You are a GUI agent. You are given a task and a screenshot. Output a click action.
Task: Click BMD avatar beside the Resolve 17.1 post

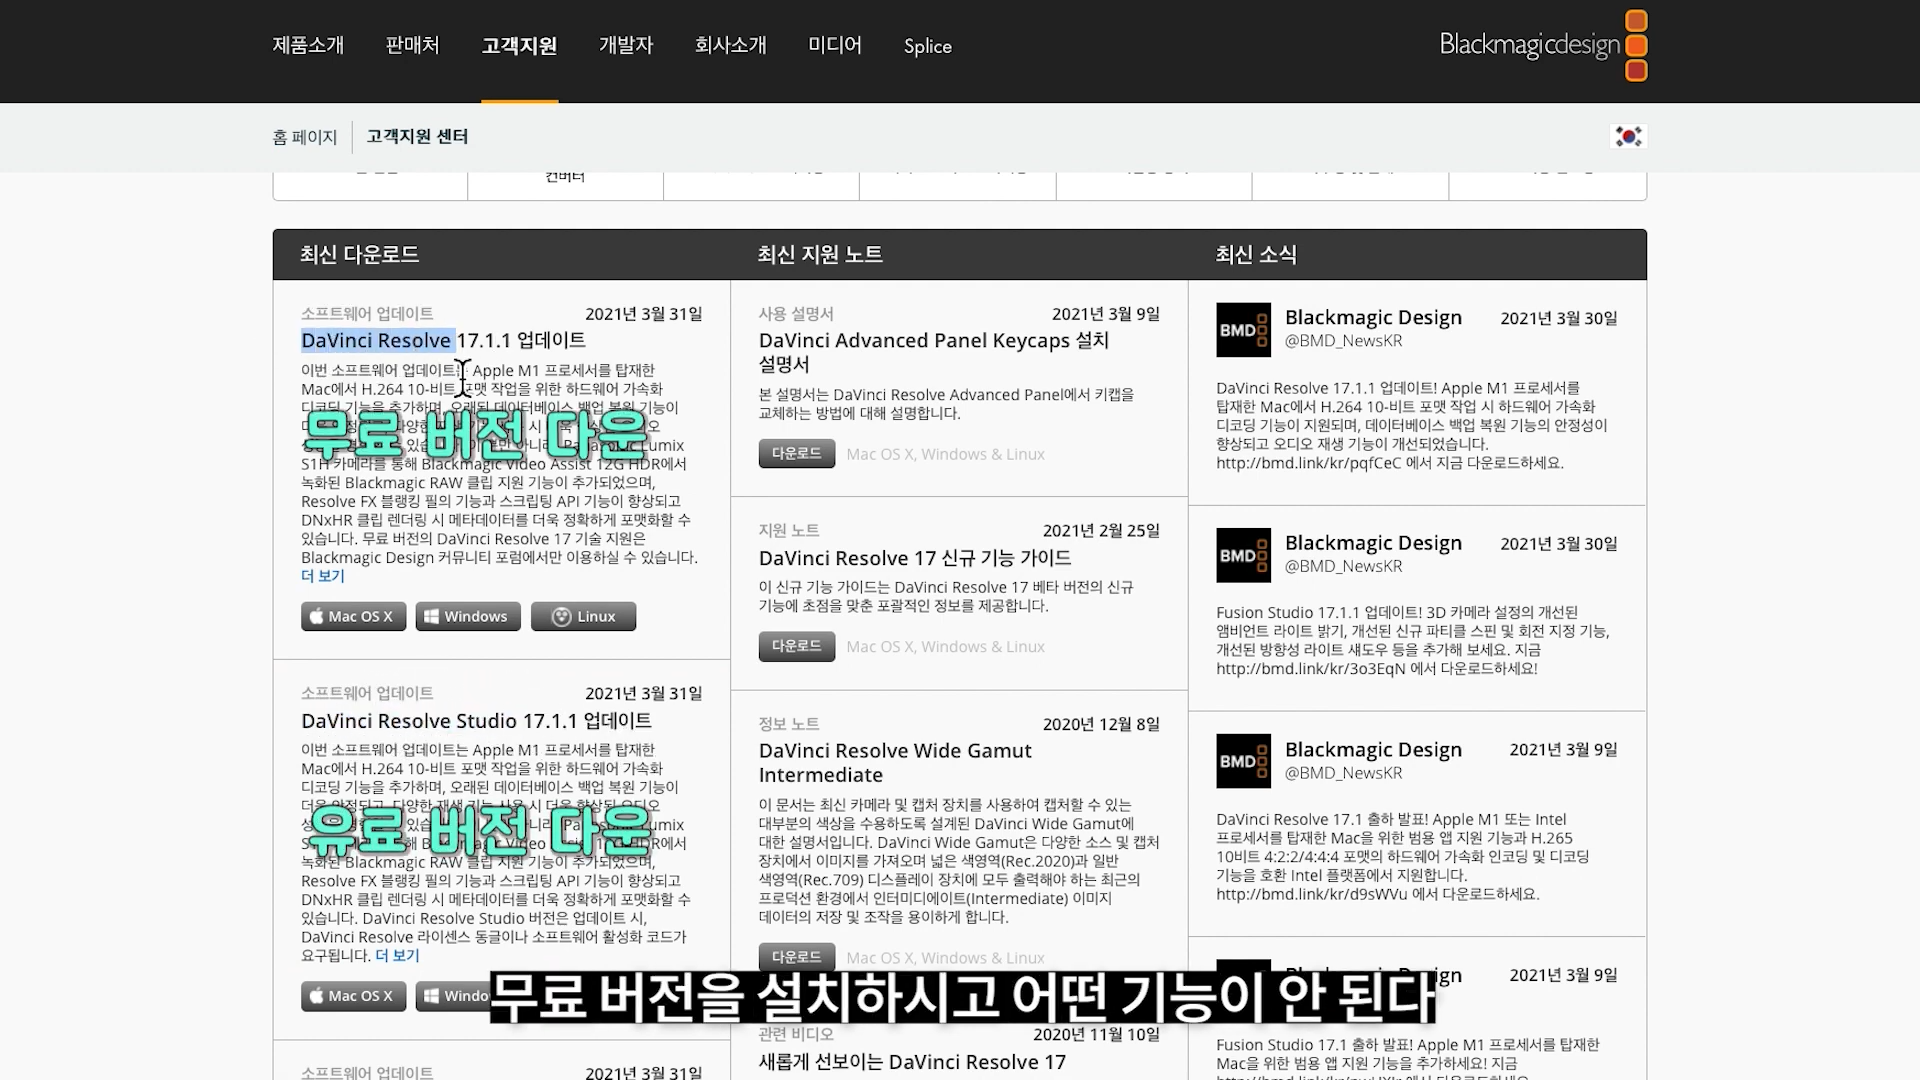click(x=1243, y=761)
